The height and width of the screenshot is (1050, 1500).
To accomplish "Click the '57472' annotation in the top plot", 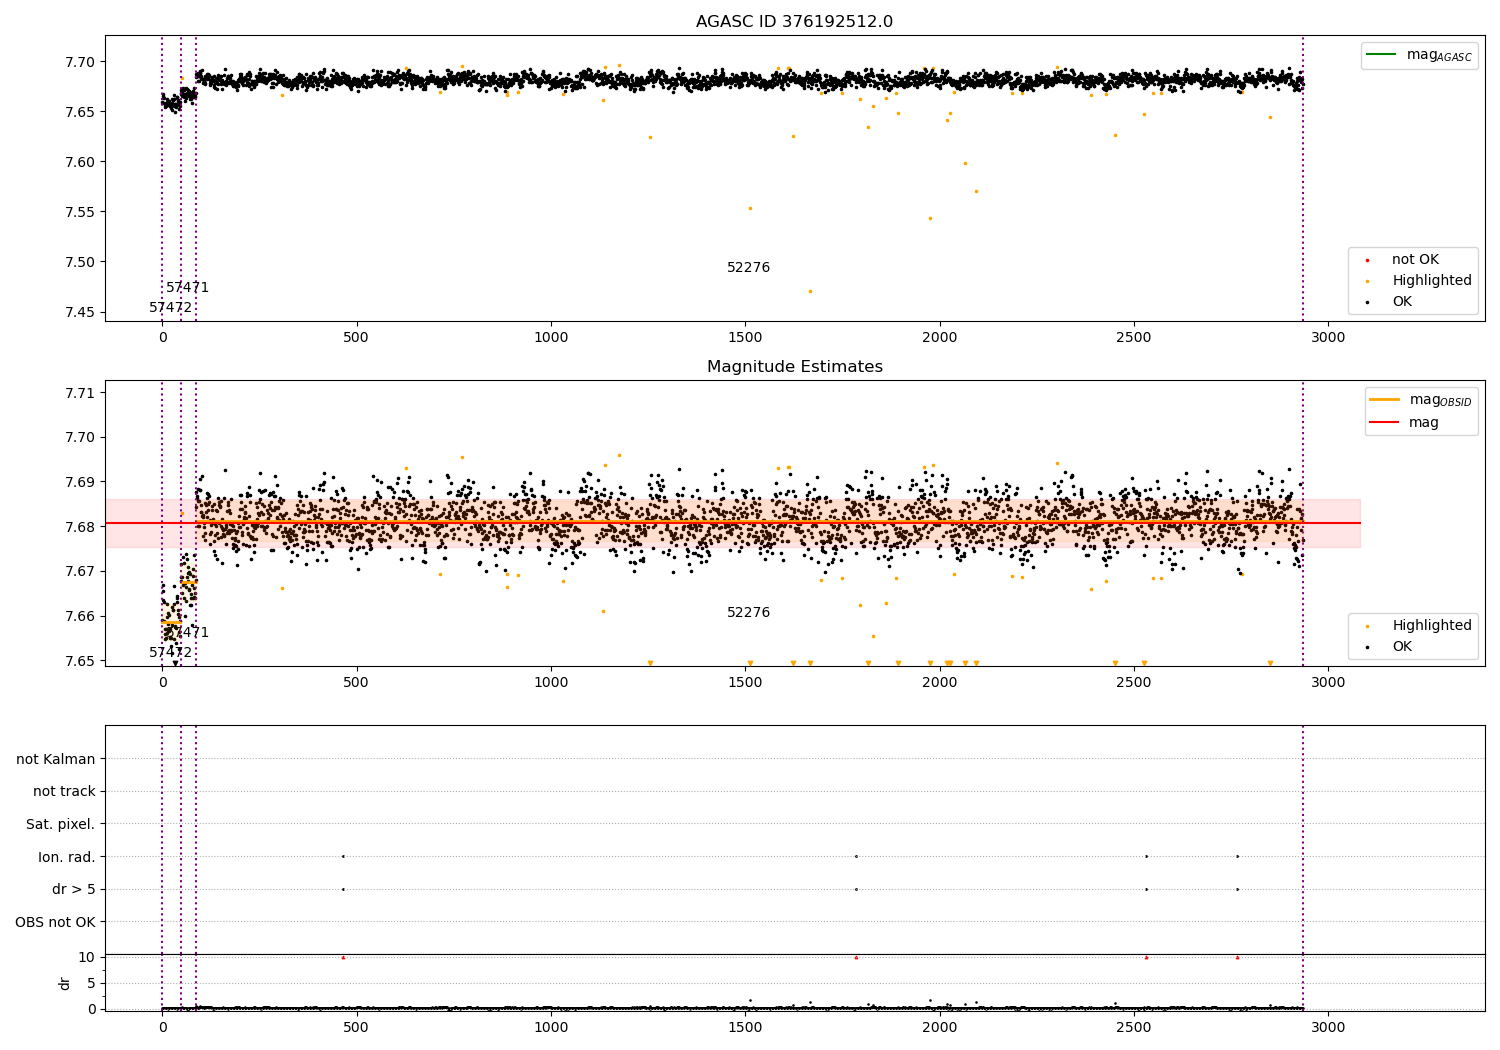I will [x=170, y=308].
